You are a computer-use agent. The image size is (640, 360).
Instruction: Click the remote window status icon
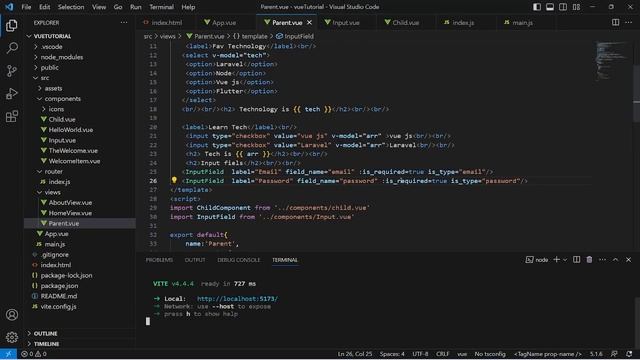click(8, 354)
